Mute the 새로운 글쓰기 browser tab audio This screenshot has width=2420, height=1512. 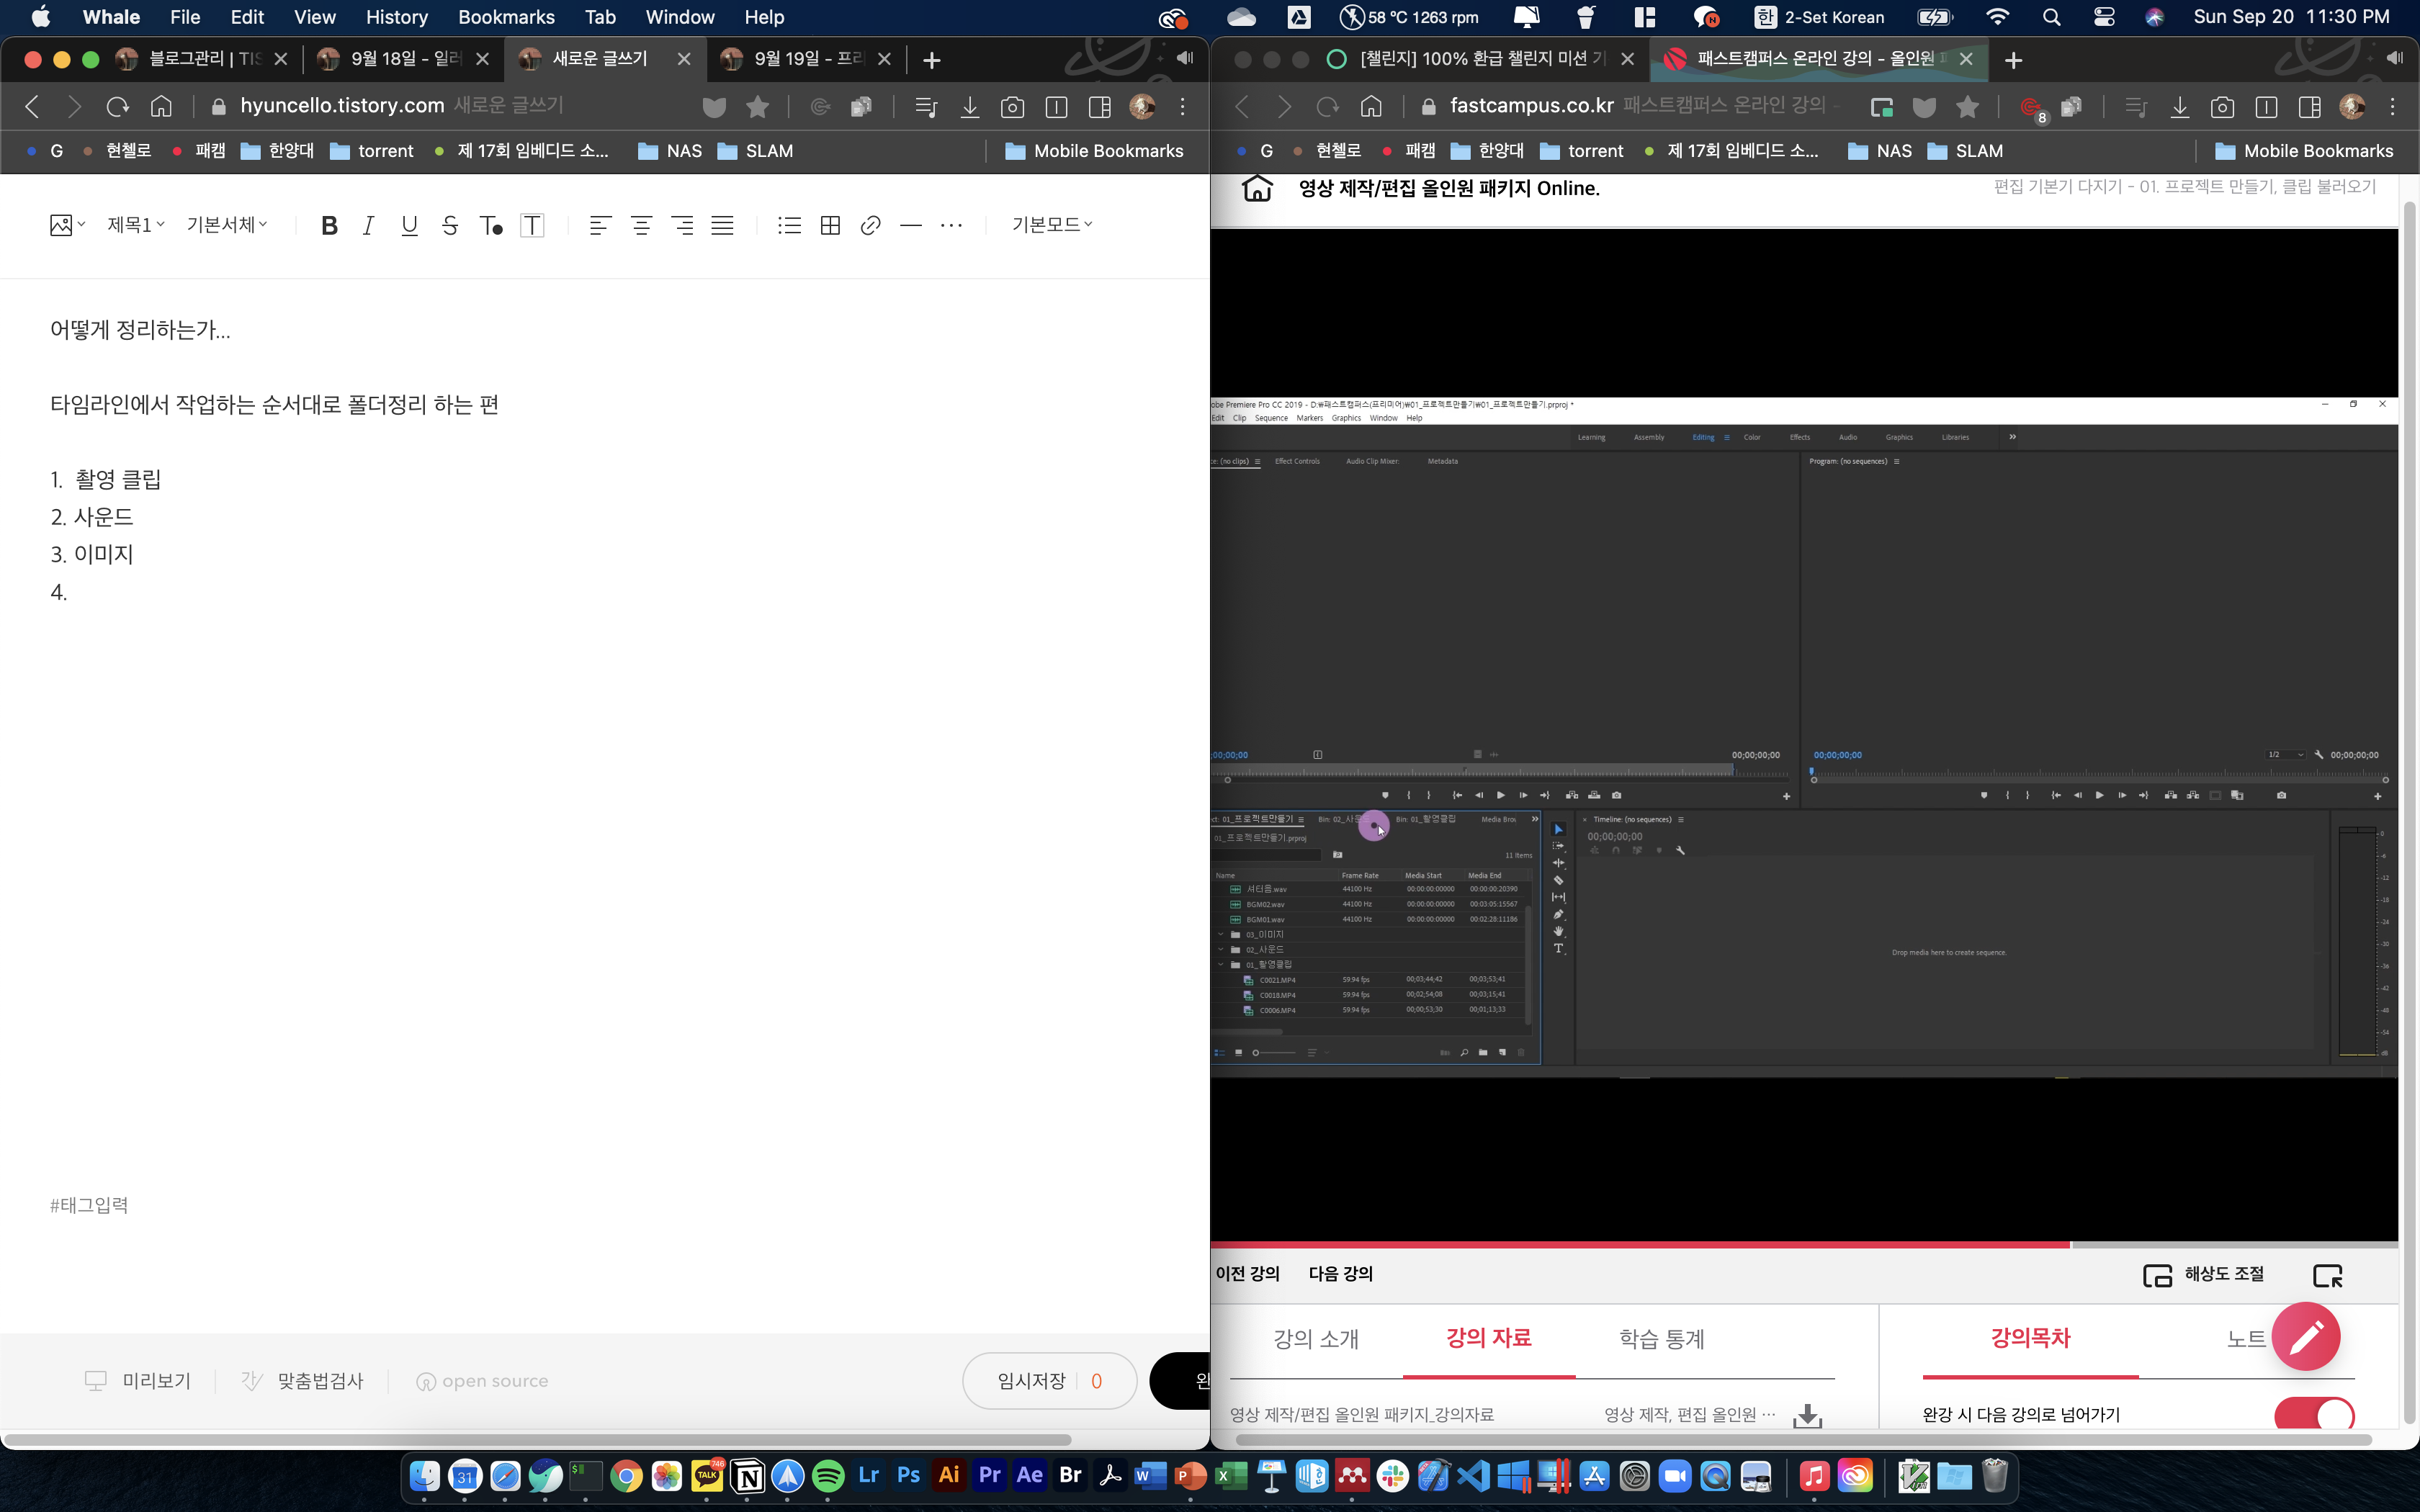click(x=1185, y=58)
